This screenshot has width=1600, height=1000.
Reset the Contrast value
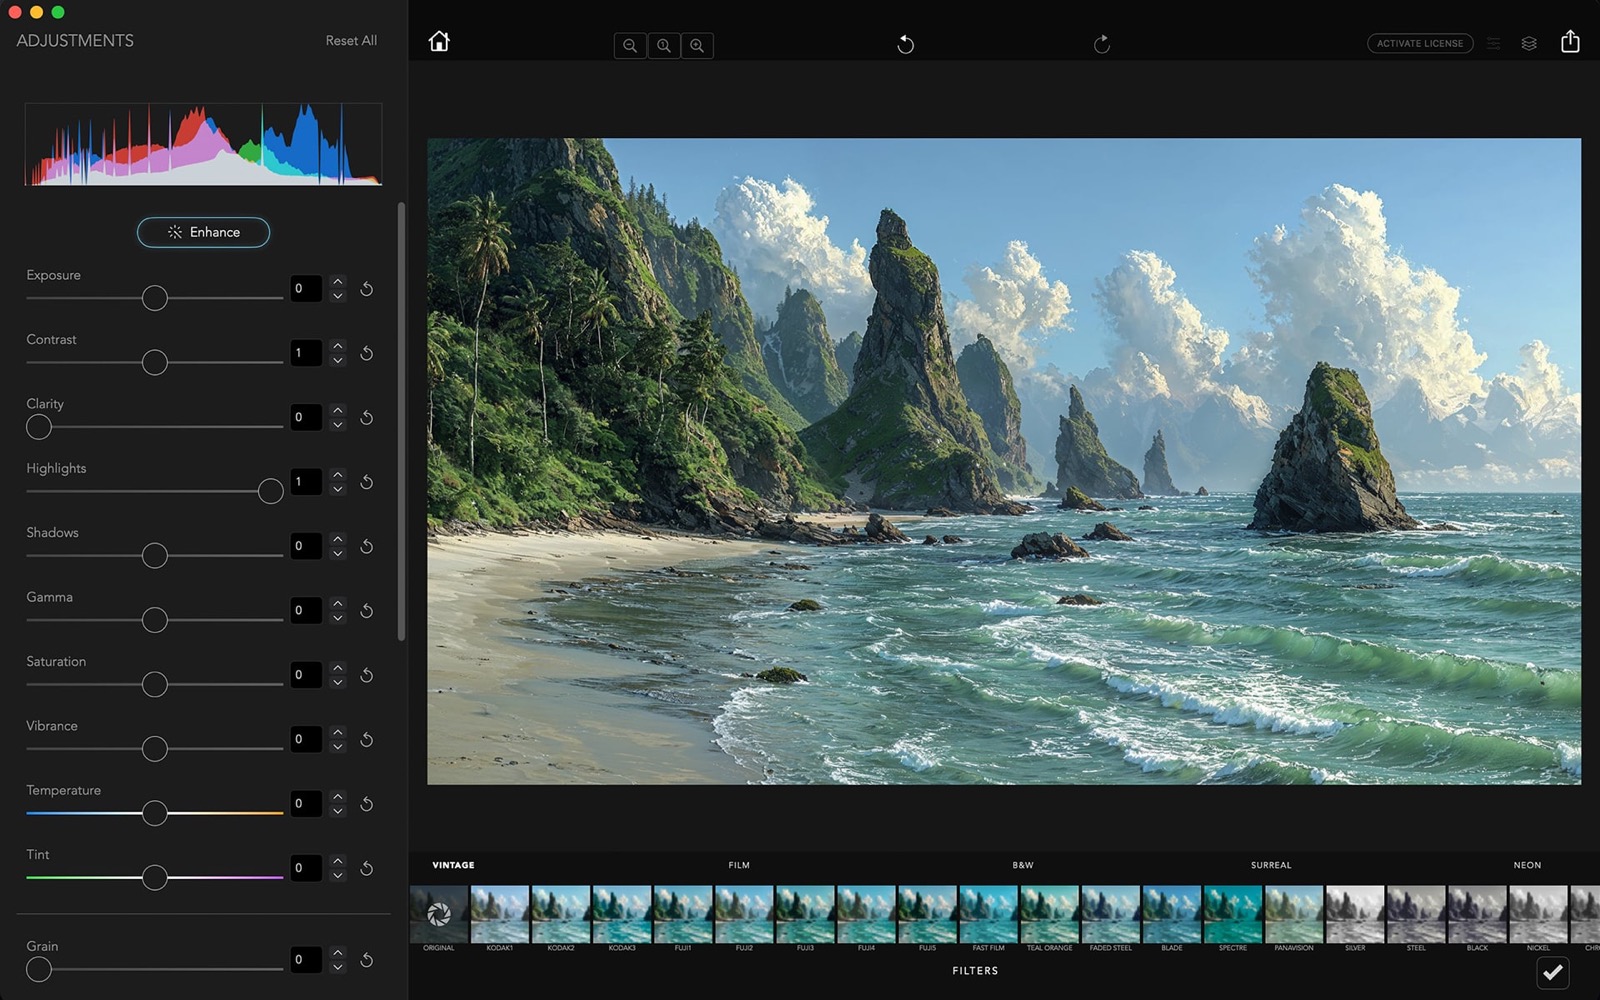pyautogui.click(x=367, y=353)
